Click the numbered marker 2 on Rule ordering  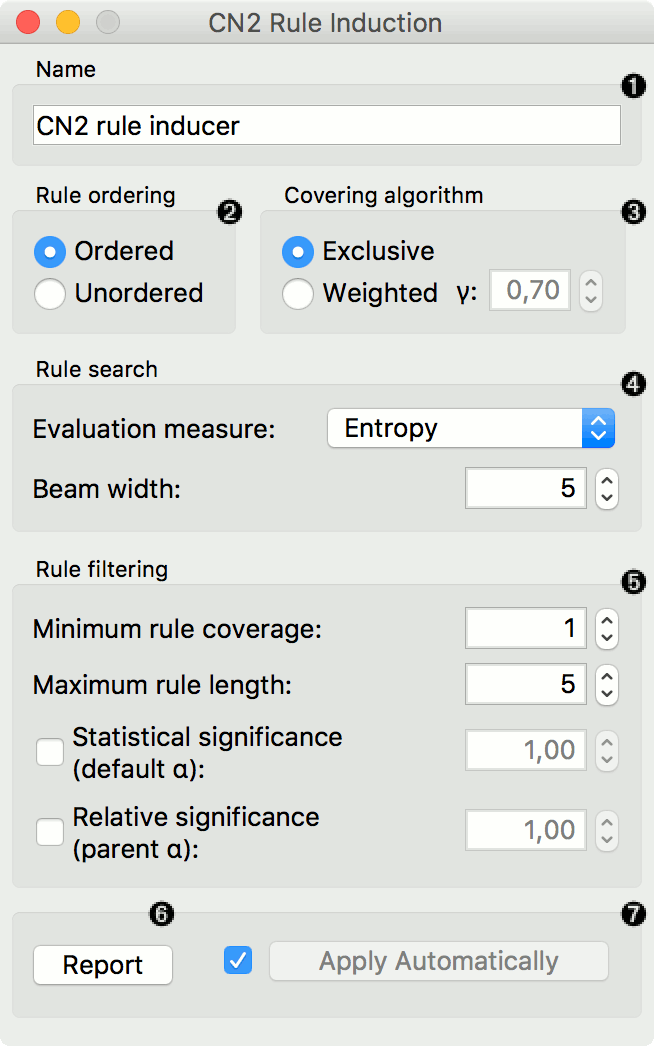(230, 212)
